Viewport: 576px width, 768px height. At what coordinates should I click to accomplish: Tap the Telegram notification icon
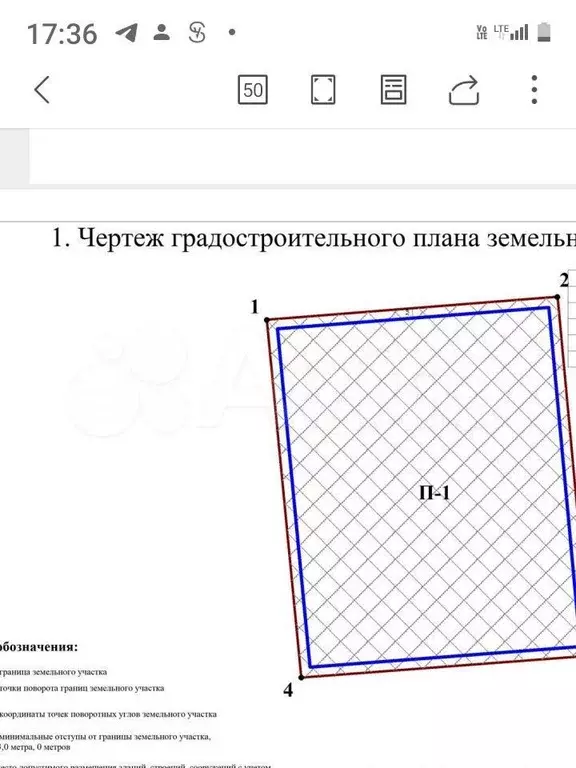click(x=126, y=33)
